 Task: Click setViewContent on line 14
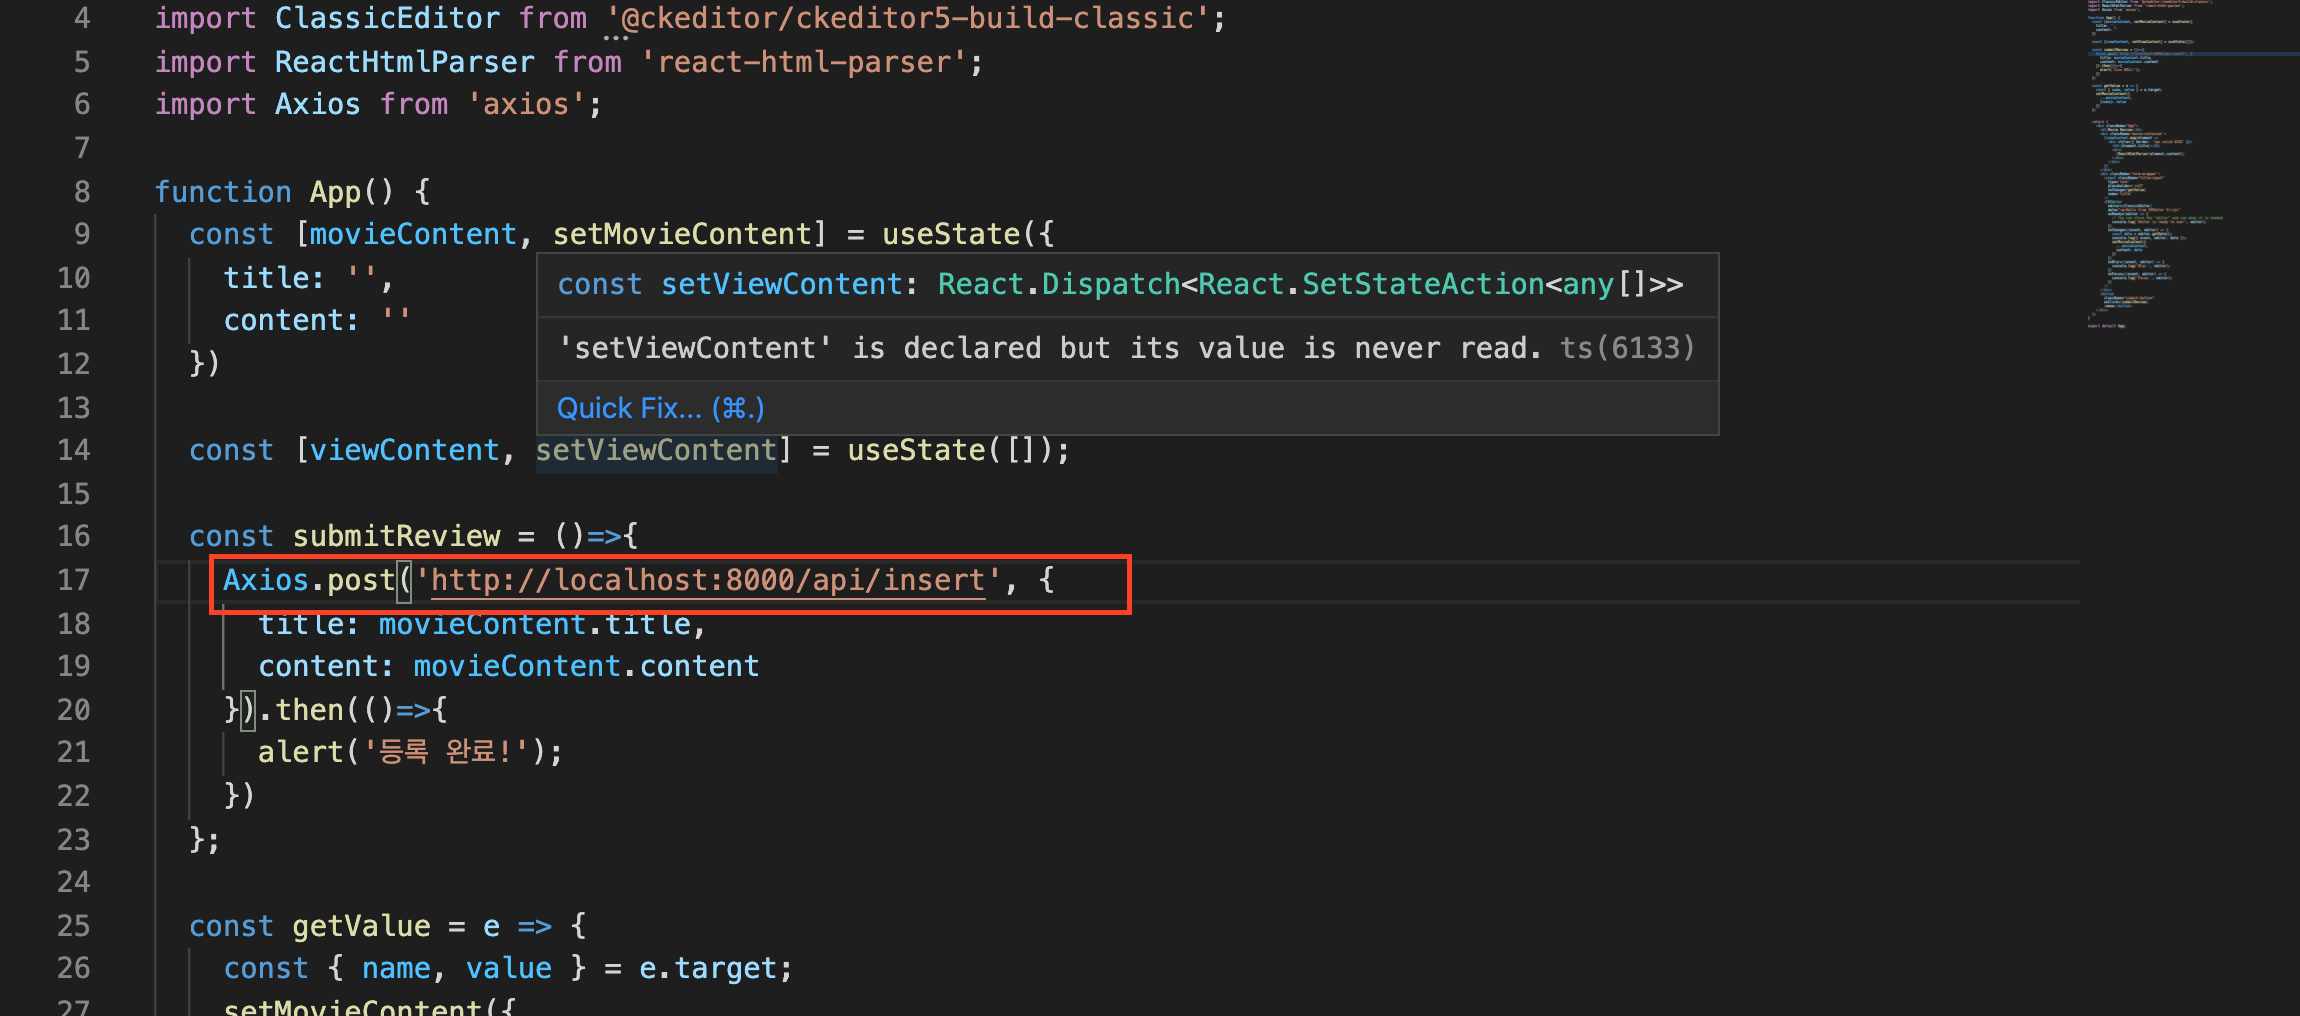(x=657, y=450)
